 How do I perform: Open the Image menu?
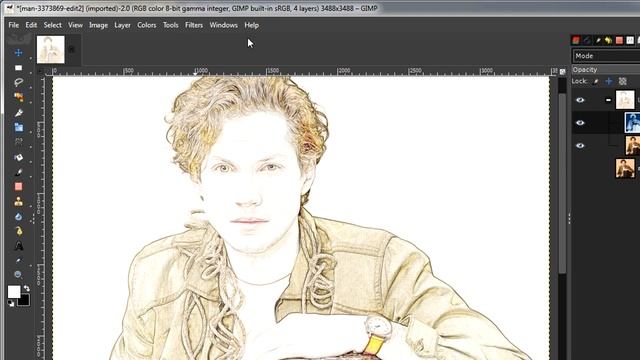[x=98, y=25]
